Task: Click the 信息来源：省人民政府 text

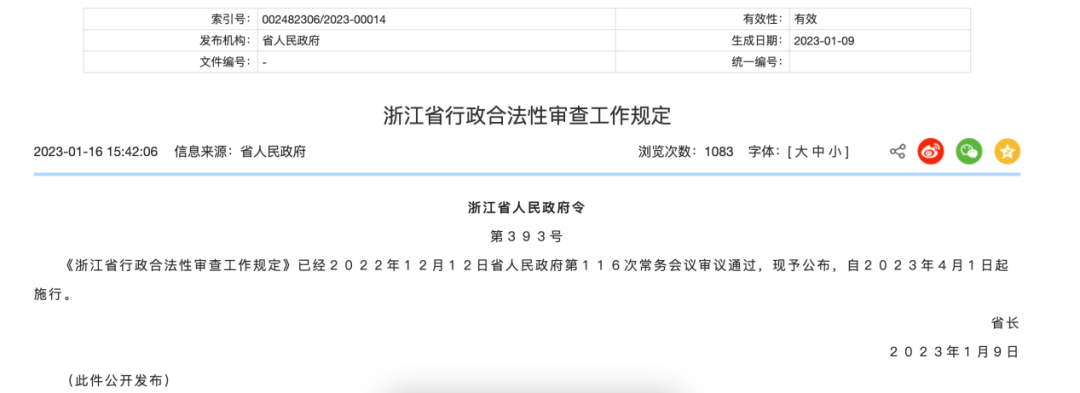Action: coord(240,151)
